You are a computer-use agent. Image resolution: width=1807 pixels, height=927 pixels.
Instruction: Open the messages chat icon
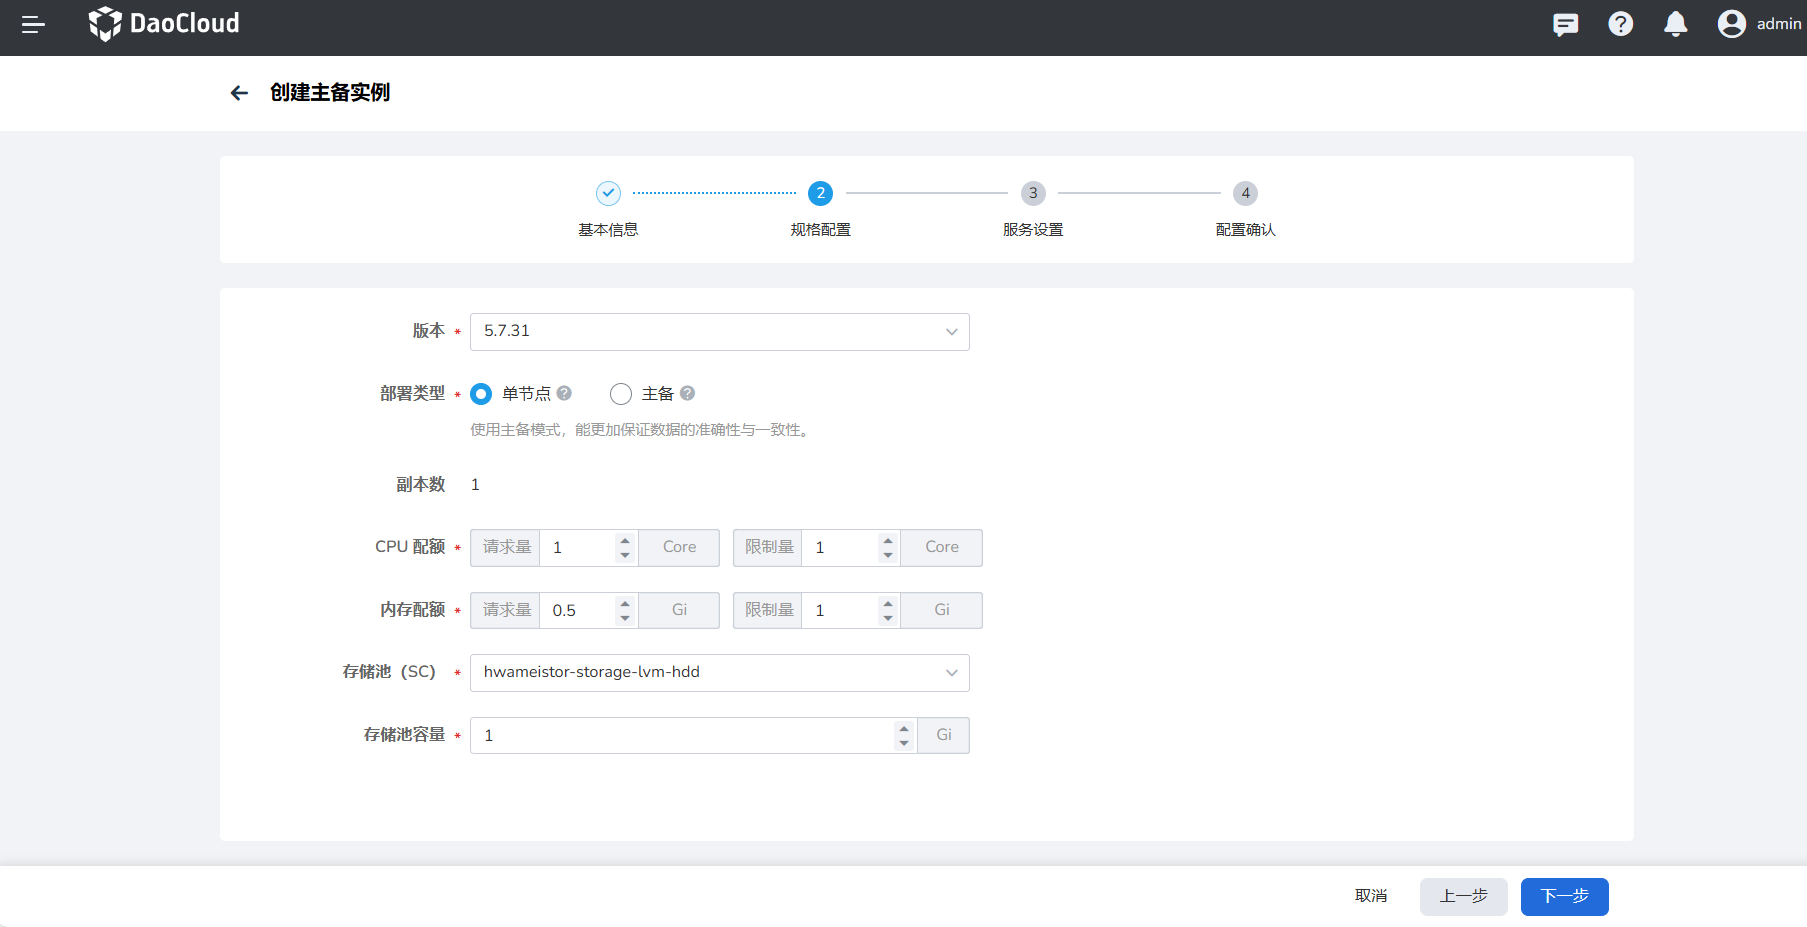coord(1565,24)
